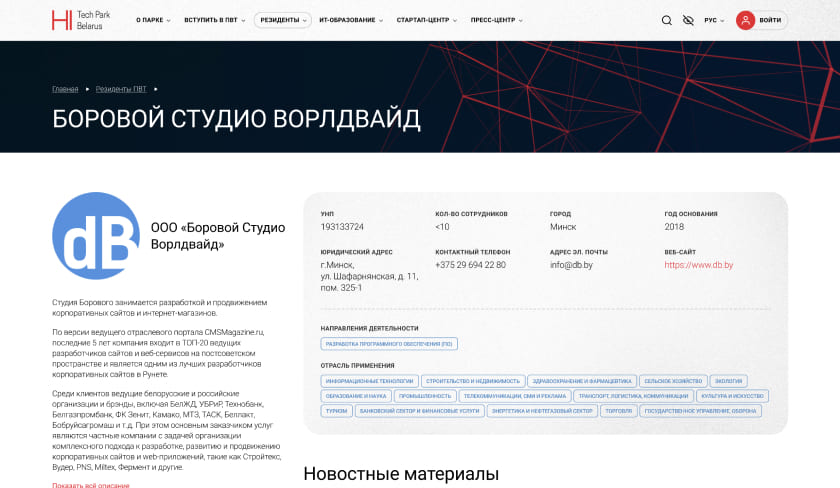This screenshot has width=840, height=488.
Task: Select the «Культура и искусство» tag
Action: 732,396
